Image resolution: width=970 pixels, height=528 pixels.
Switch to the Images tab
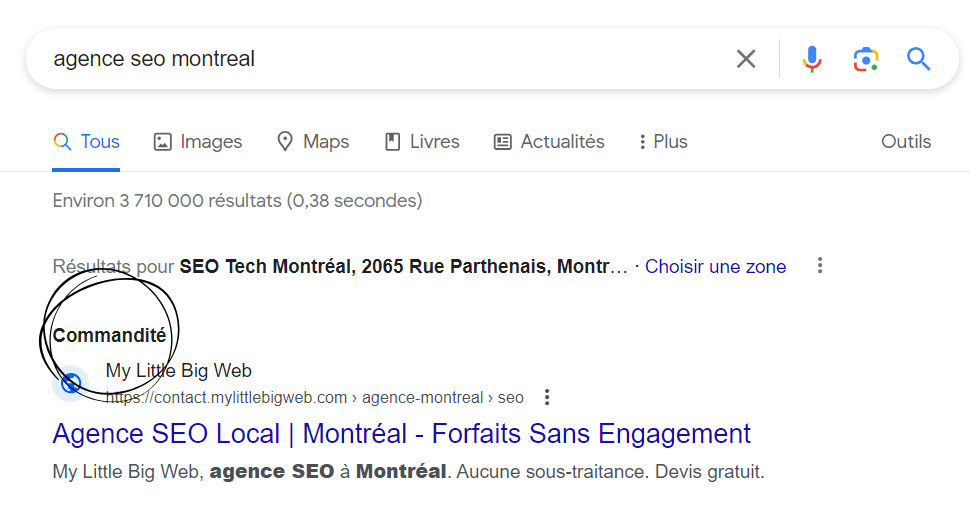198,142
